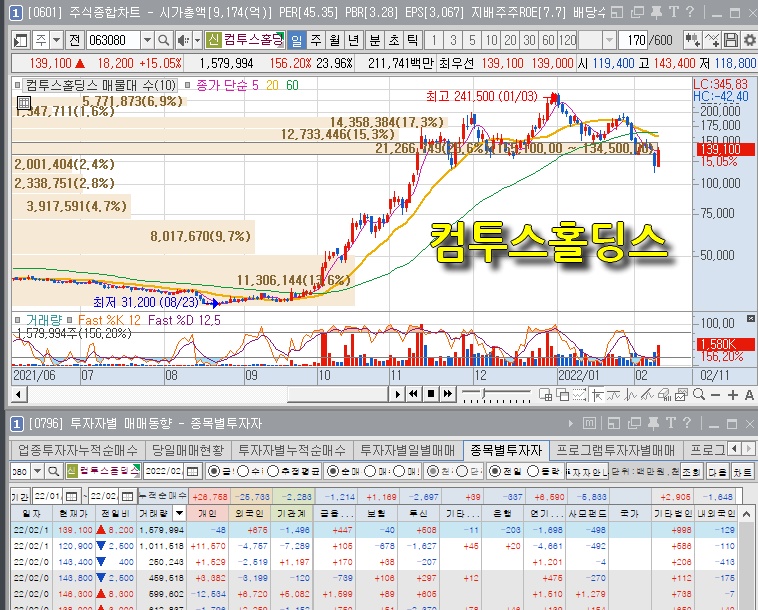758x610 pixels.
Task: Adjust the chart playback speed slider
Action: click(x=484, y=393)
